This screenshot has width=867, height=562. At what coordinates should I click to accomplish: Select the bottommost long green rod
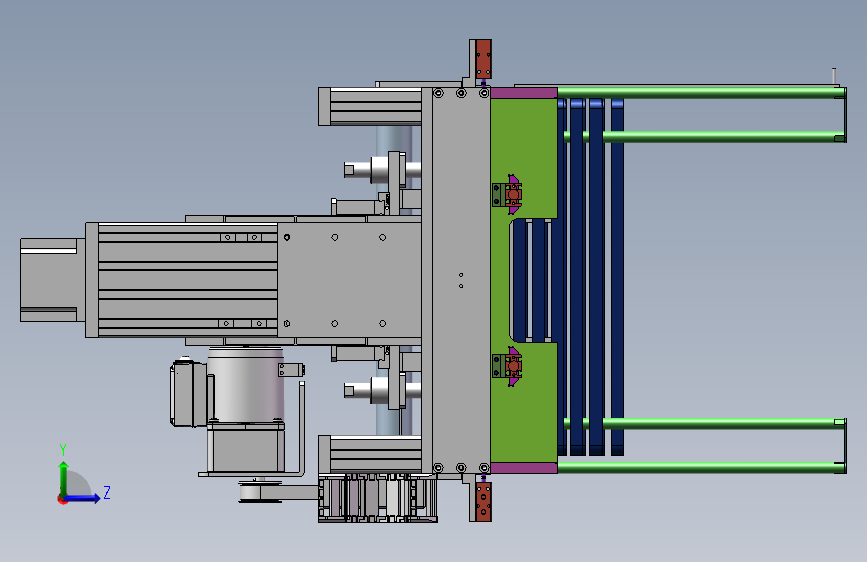click(701, 467)
